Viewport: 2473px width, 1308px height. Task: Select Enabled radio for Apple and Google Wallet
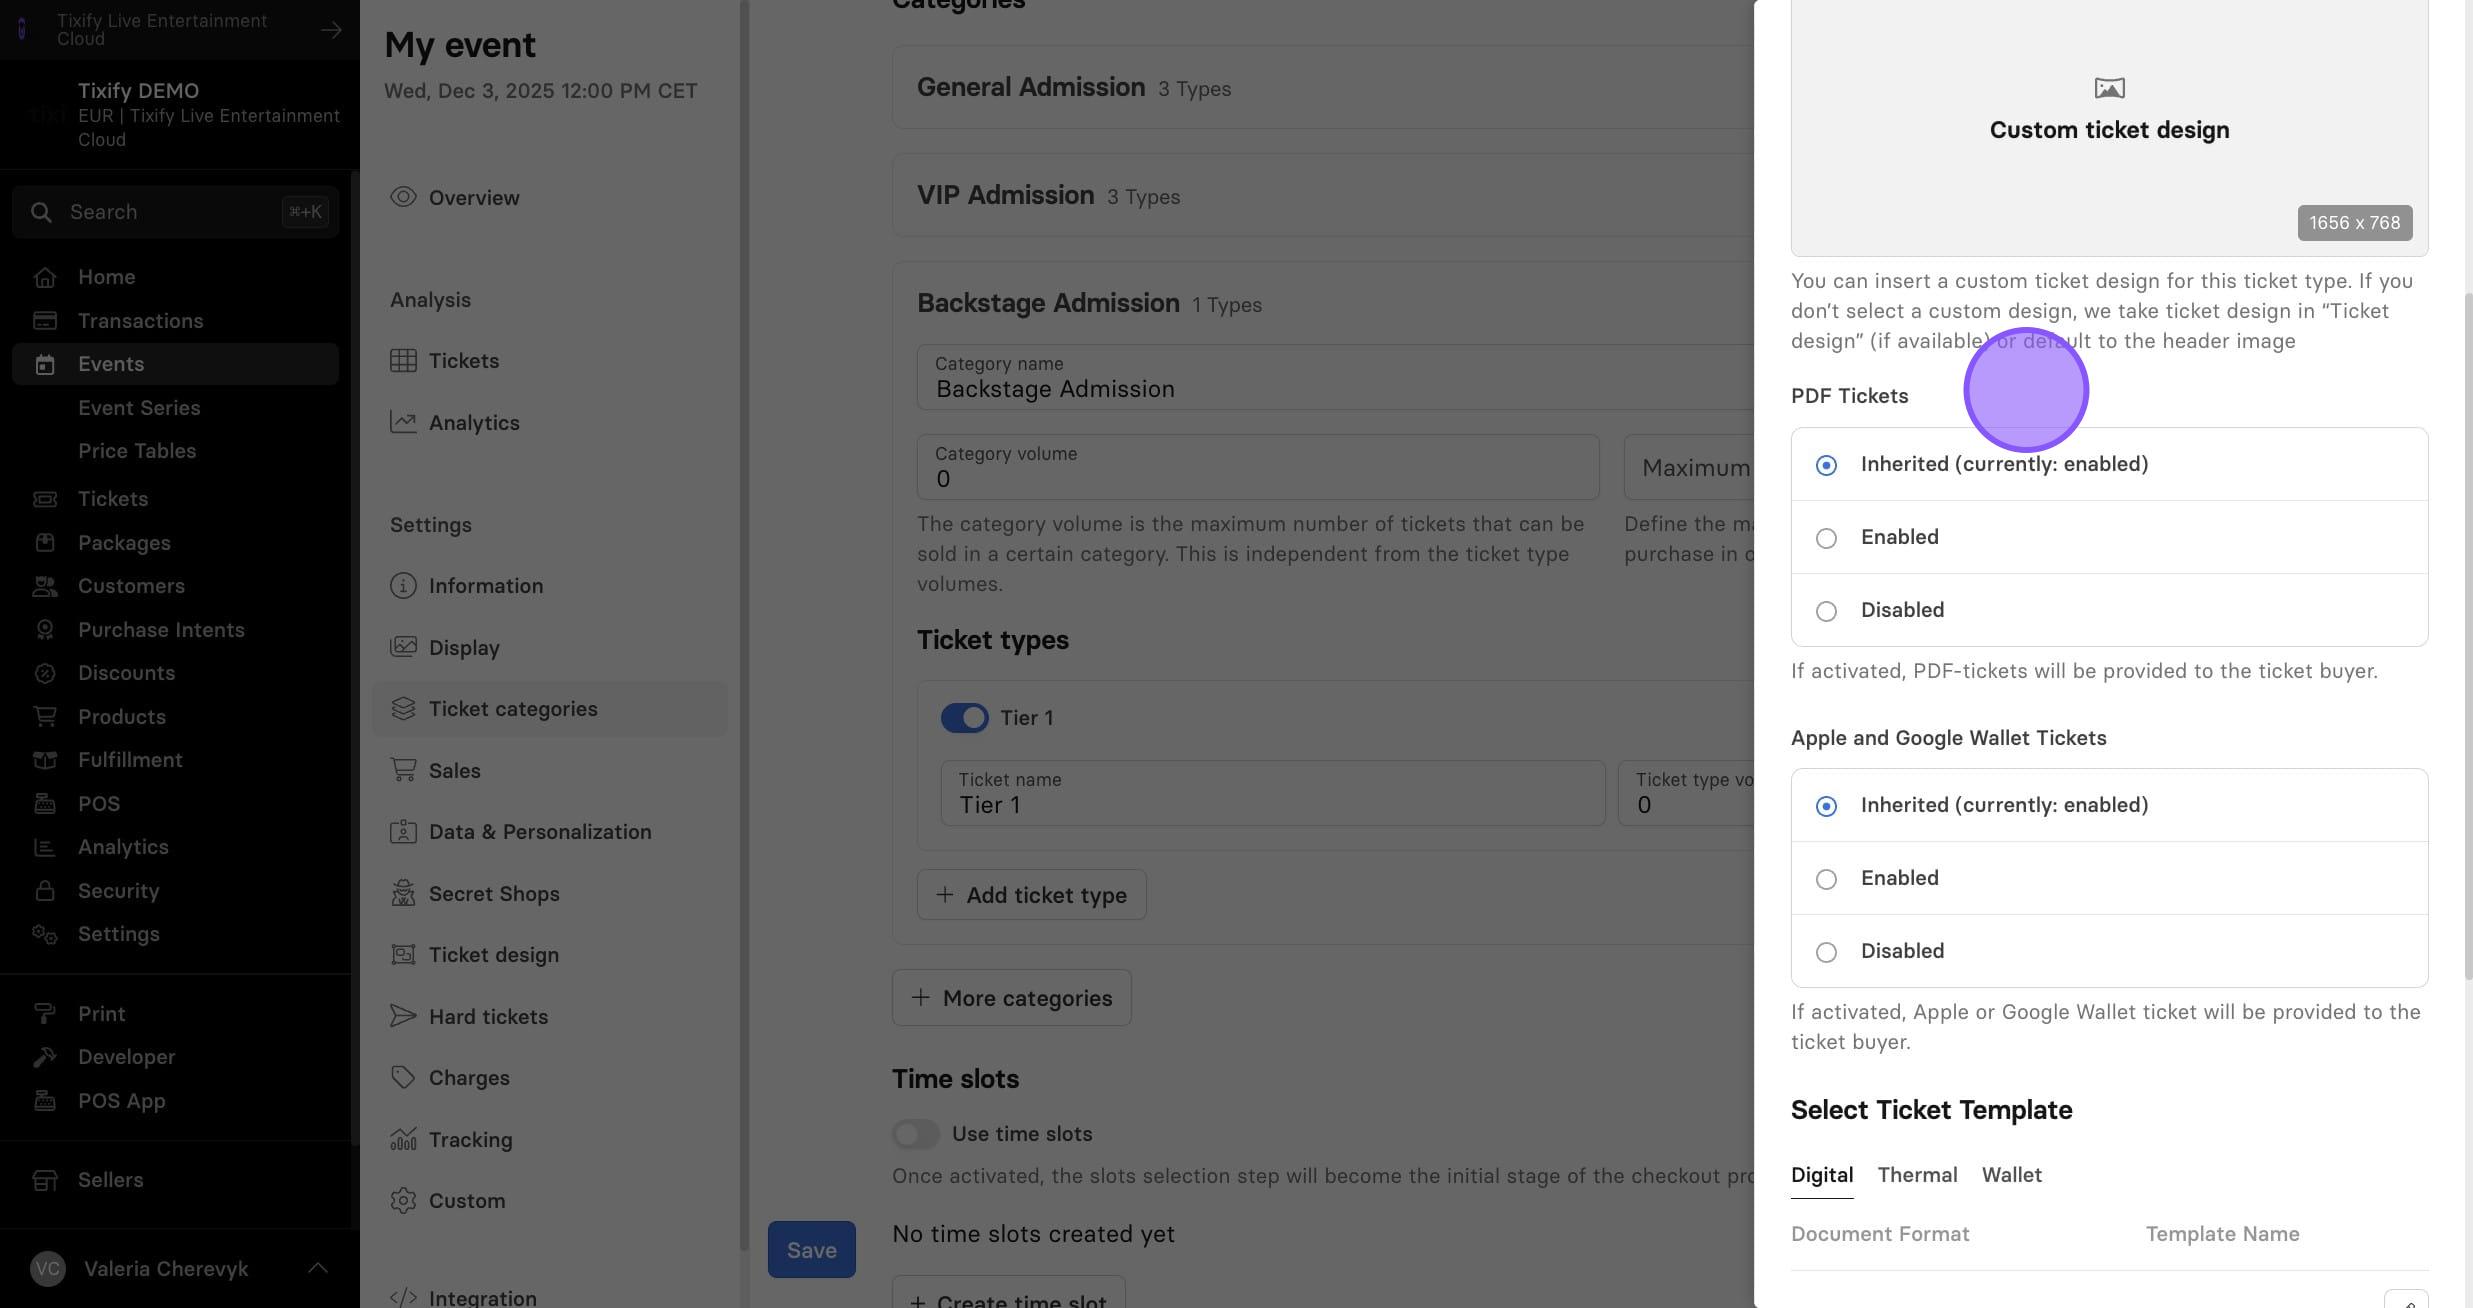coord(1826,879)
